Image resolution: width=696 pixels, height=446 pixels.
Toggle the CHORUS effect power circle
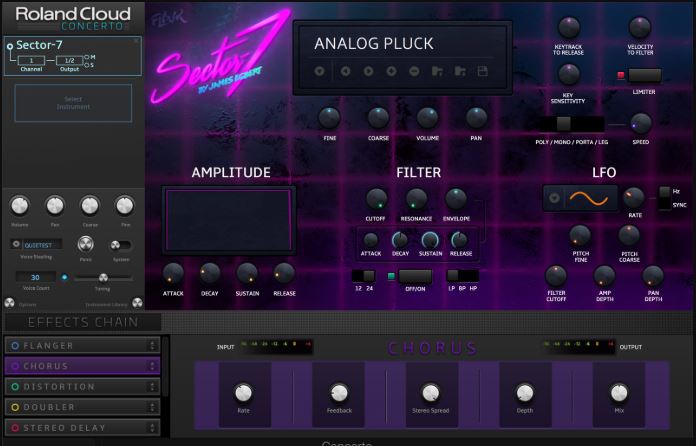pyautogui.click(x=15, y=366)
